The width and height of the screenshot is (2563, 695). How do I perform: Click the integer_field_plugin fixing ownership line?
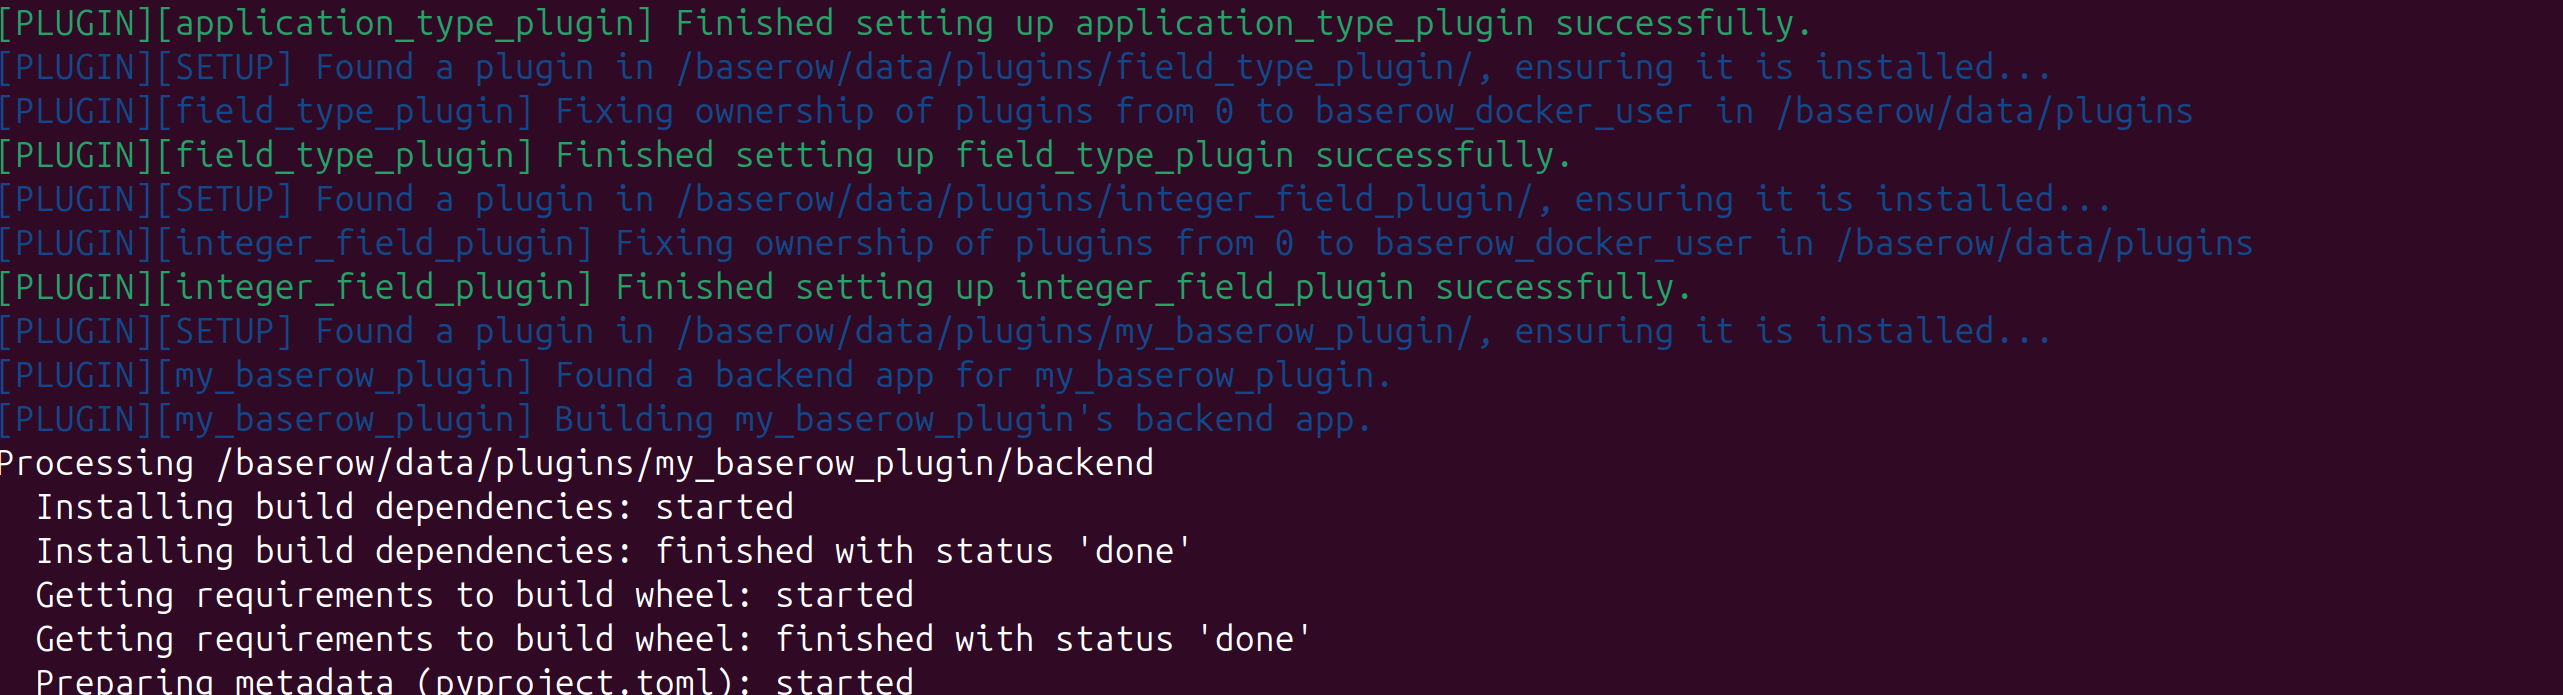tap(1126, 244)
